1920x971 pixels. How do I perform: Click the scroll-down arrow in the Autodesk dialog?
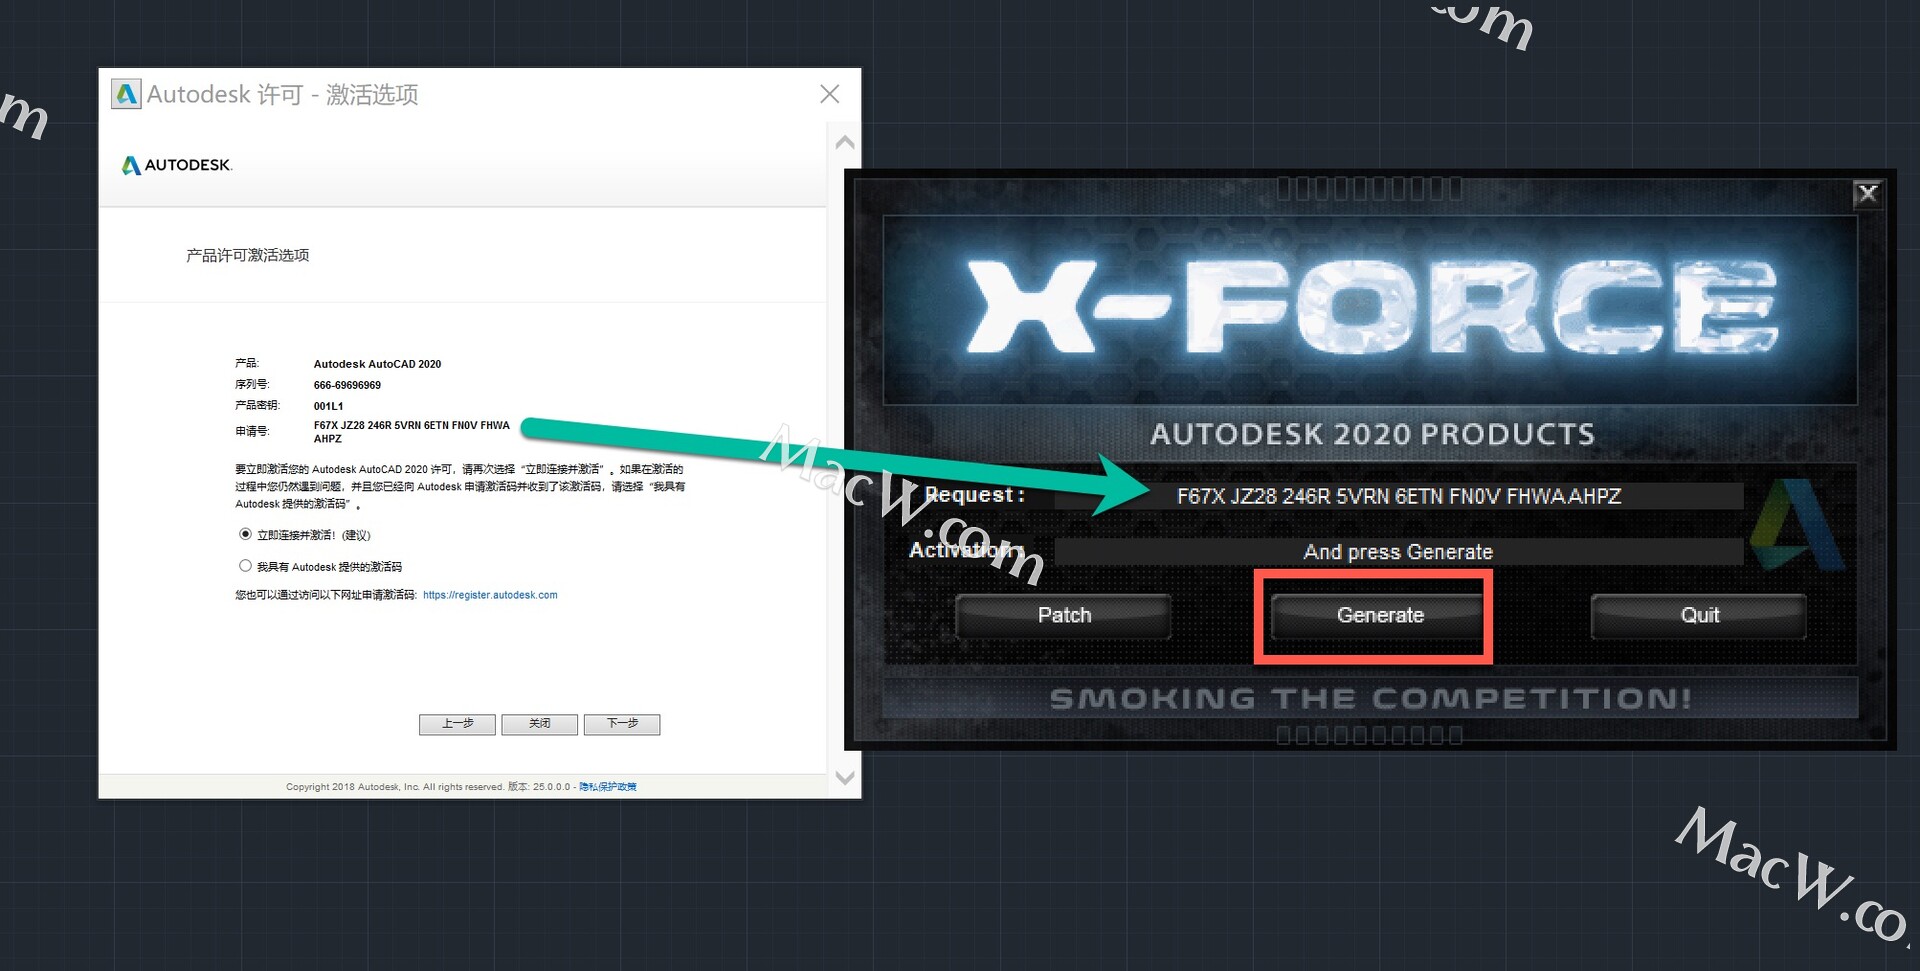845,778
